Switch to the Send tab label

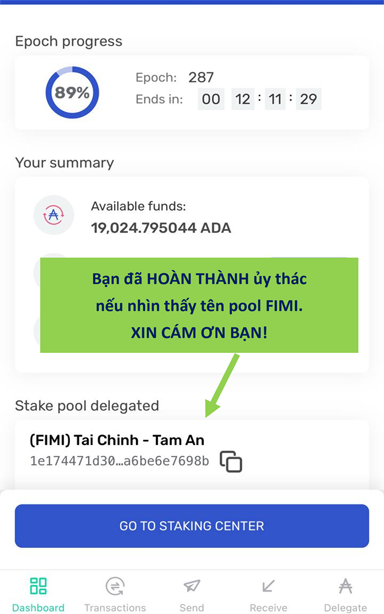(x=192, y=607)
